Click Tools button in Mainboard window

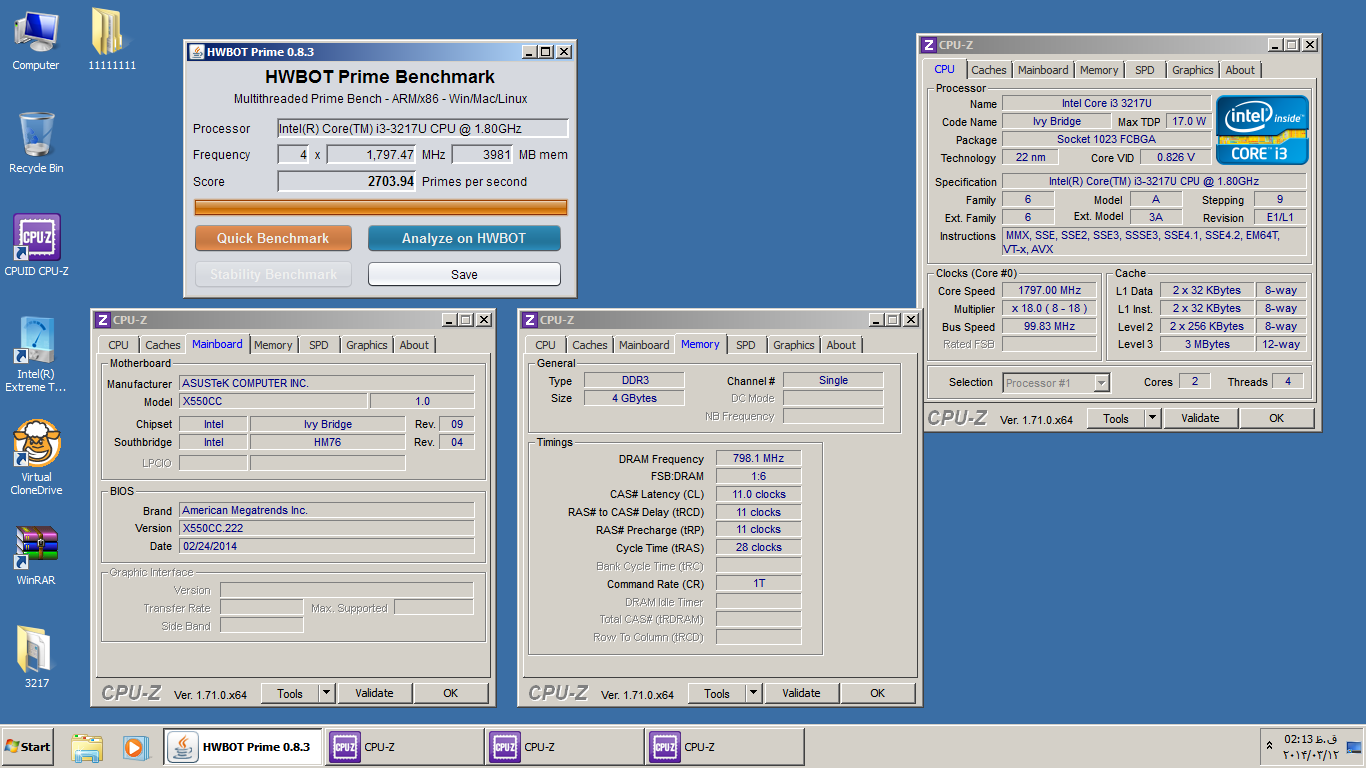tap(290, 693)
